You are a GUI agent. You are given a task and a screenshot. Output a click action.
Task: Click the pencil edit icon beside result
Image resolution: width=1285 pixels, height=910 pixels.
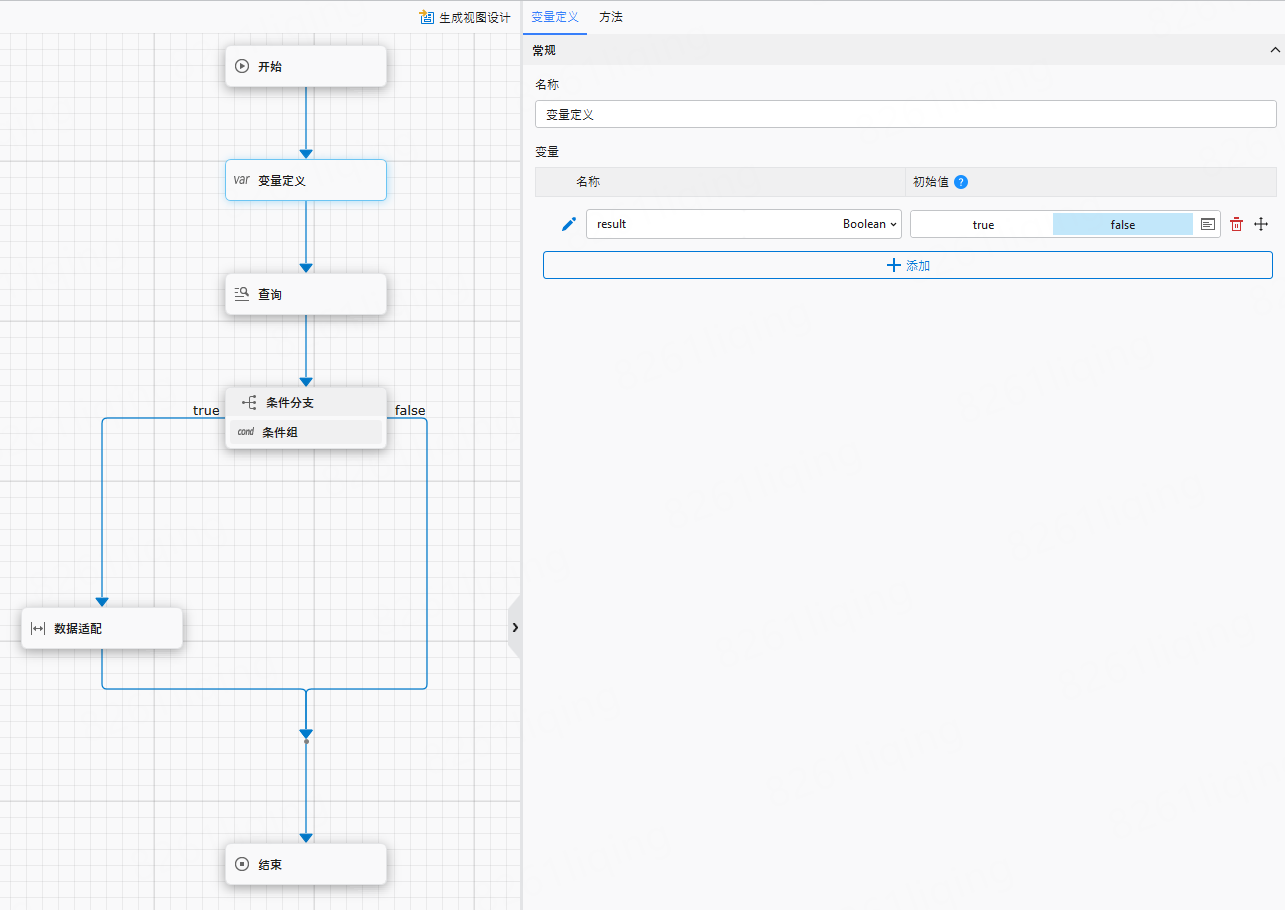click(x=568, y=224)
